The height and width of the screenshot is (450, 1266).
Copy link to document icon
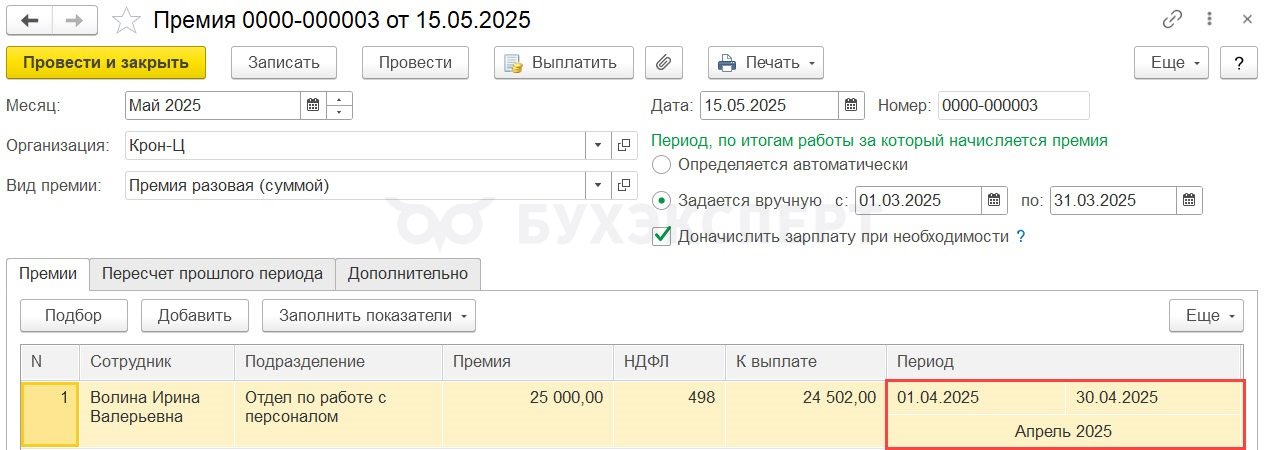pos(1172,20)
